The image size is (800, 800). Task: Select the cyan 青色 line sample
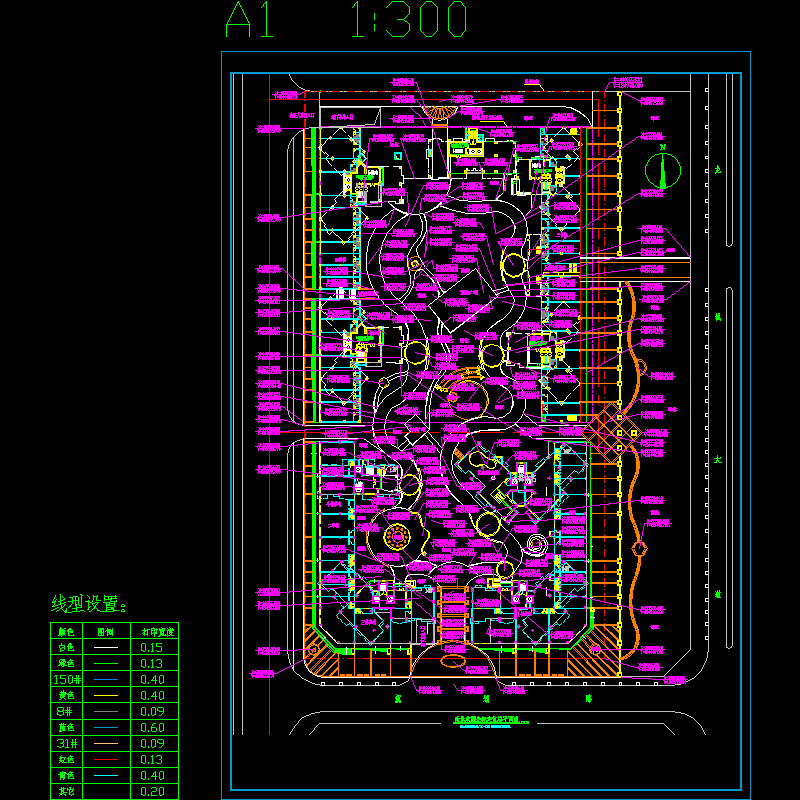point(106,776)
